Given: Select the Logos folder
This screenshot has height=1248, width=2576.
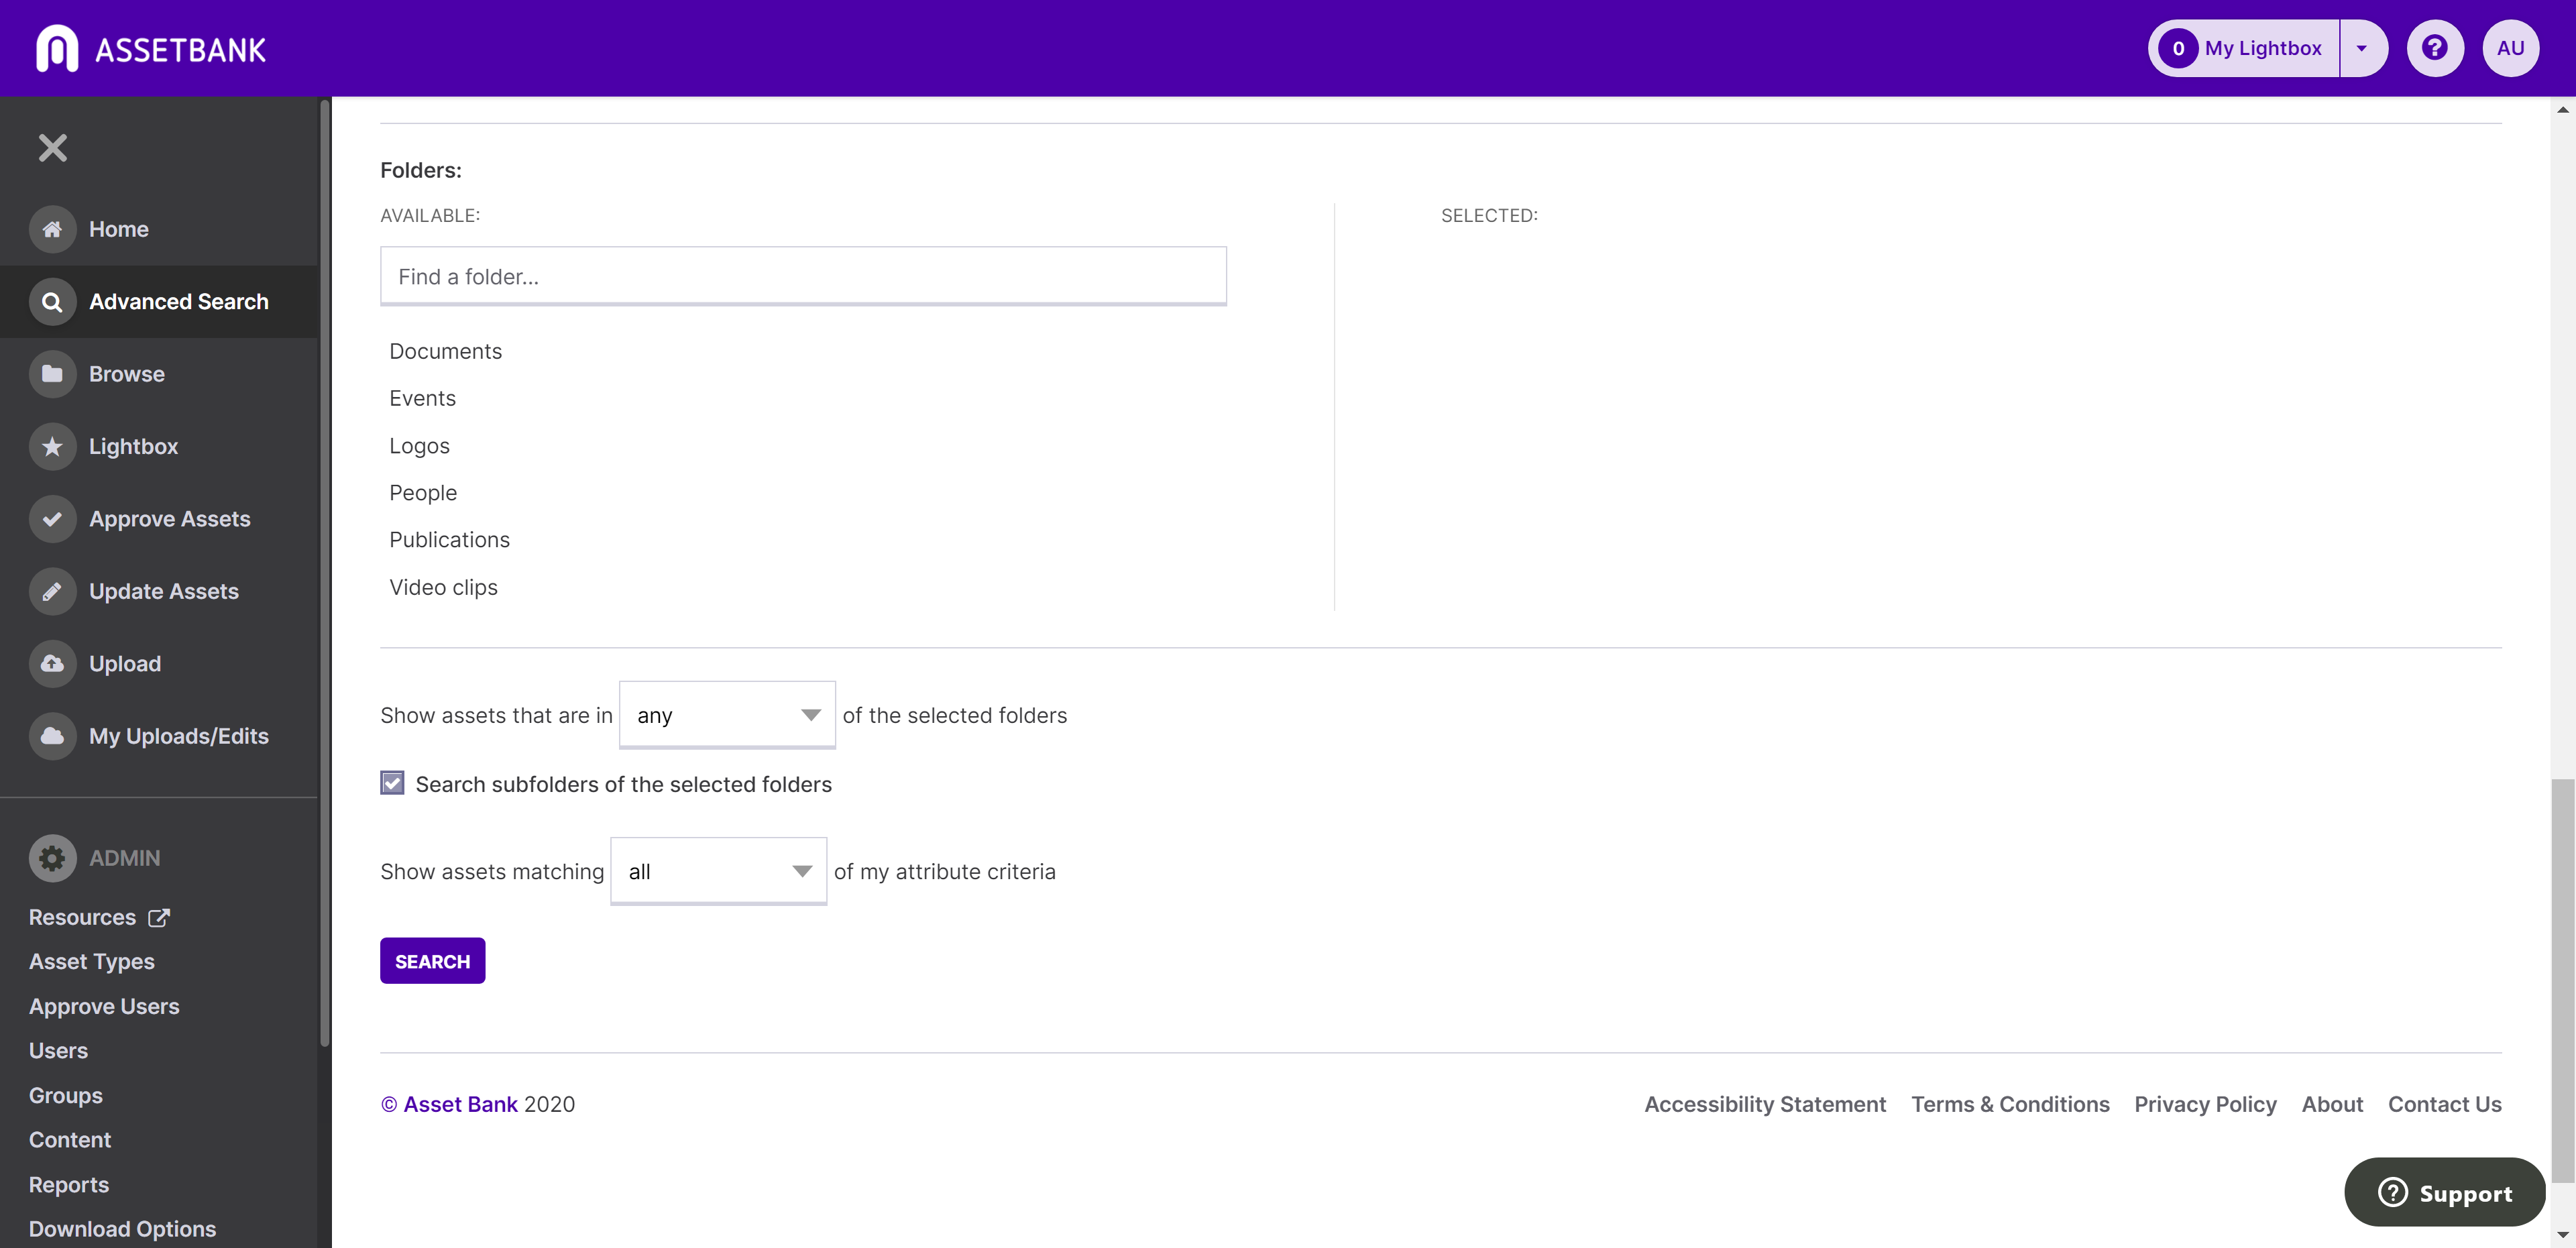Looking at the screenshot, I should 419,446.
